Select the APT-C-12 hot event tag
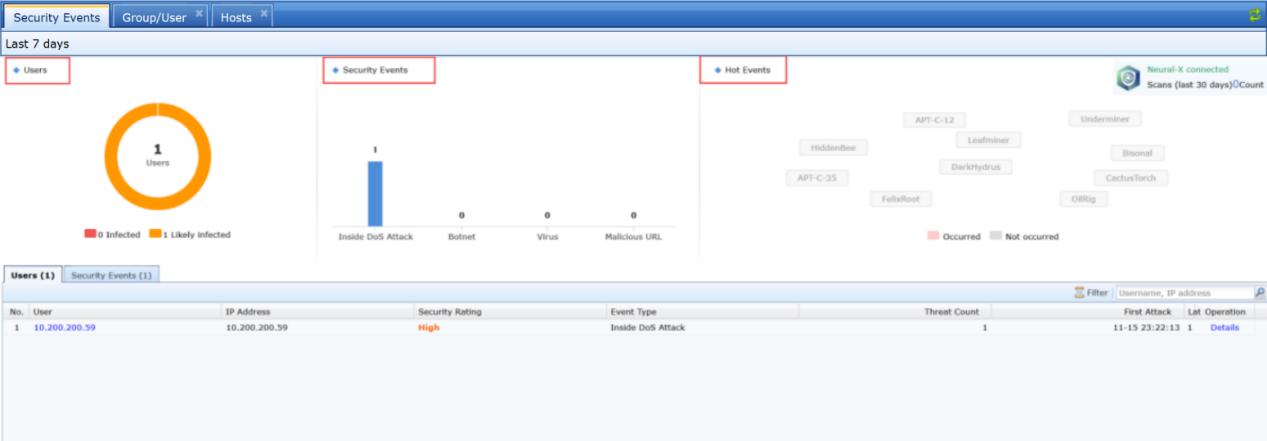The height and width of the screenshot is (441, 1267). point(934,120)
